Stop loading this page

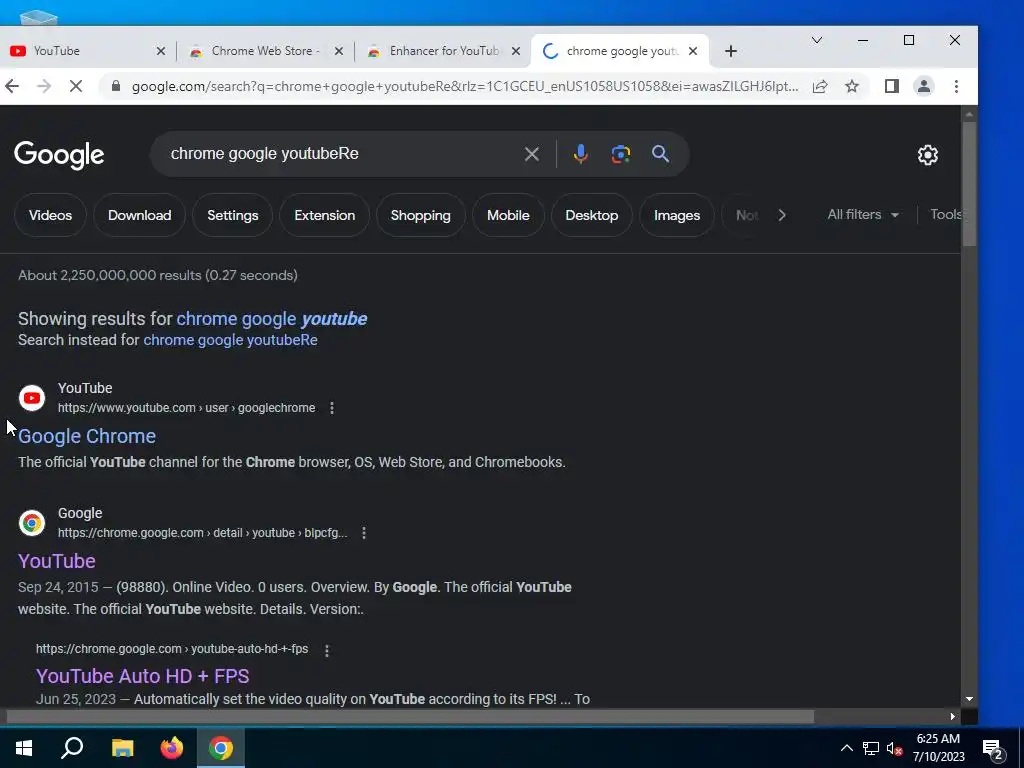[x=76, y=86]
